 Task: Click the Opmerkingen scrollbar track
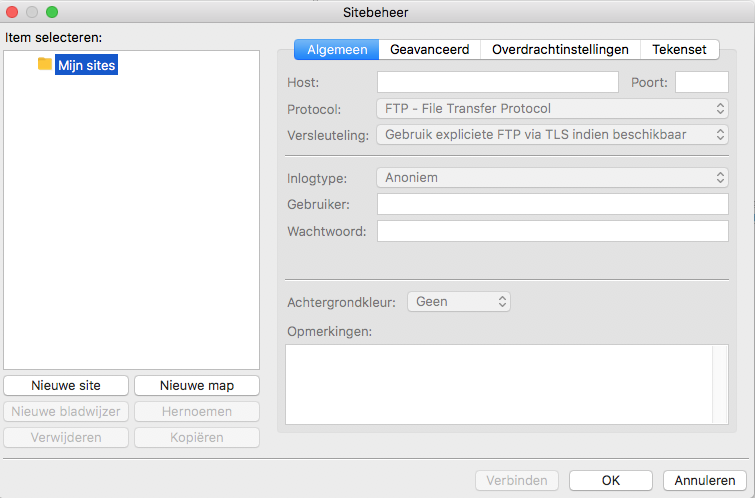click(x=720, y=384)
